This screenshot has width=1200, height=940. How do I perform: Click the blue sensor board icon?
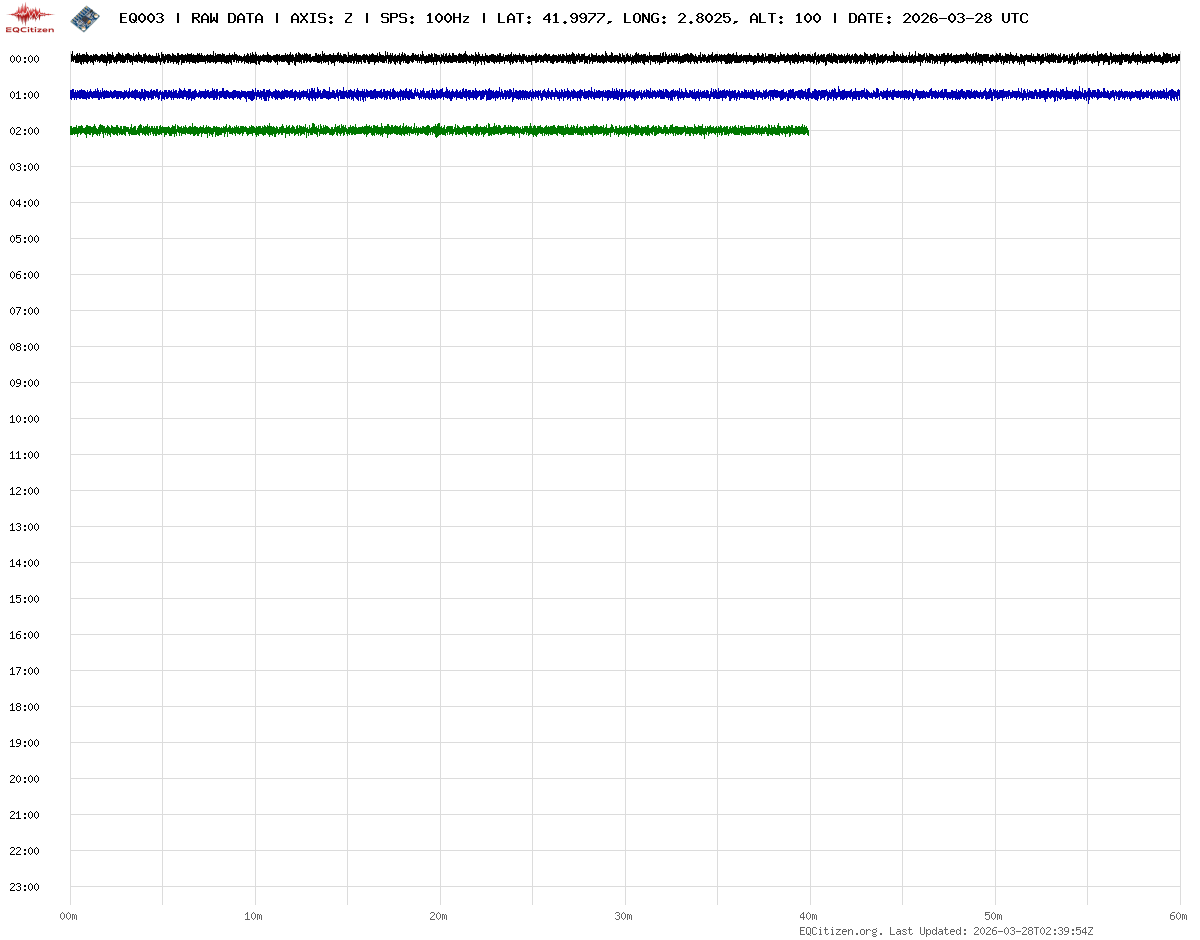coord(85,17)
